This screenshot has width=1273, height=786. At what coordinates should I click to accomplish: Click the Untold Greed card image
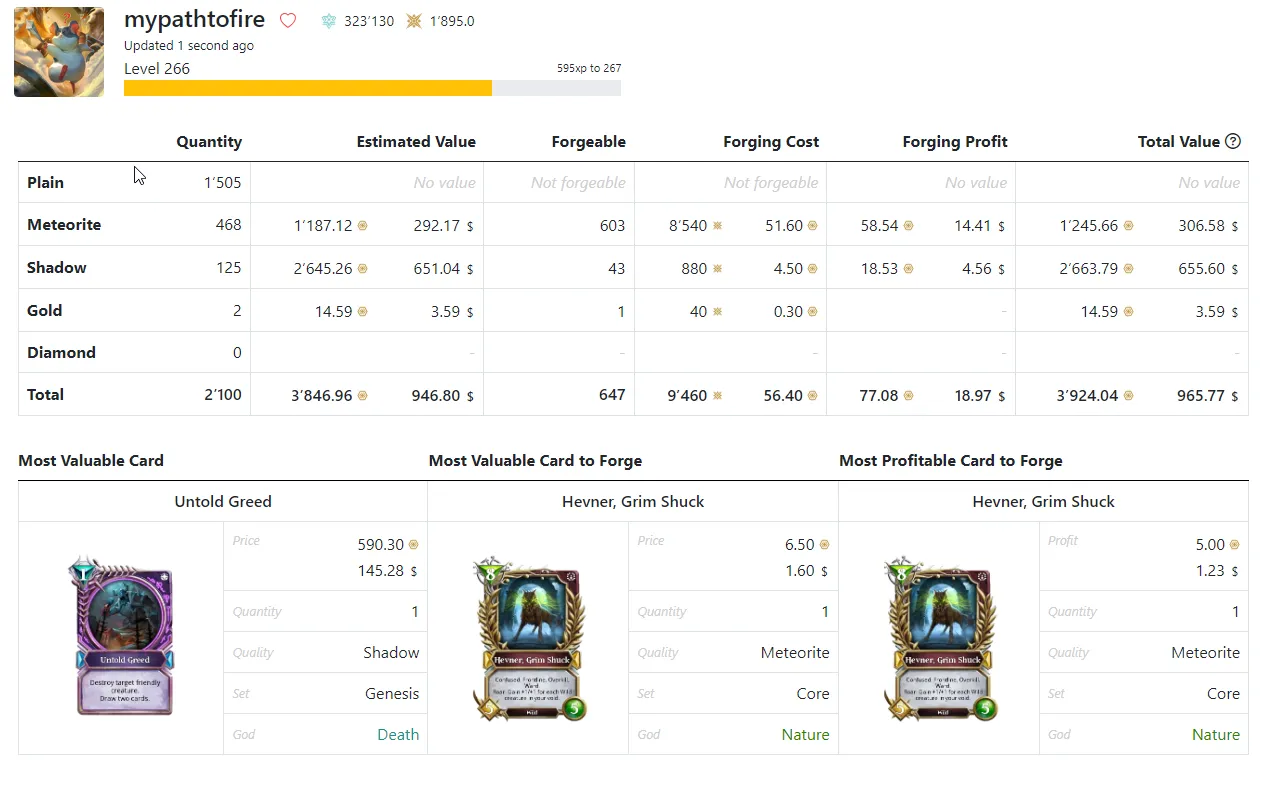click(x=125, y=637)
